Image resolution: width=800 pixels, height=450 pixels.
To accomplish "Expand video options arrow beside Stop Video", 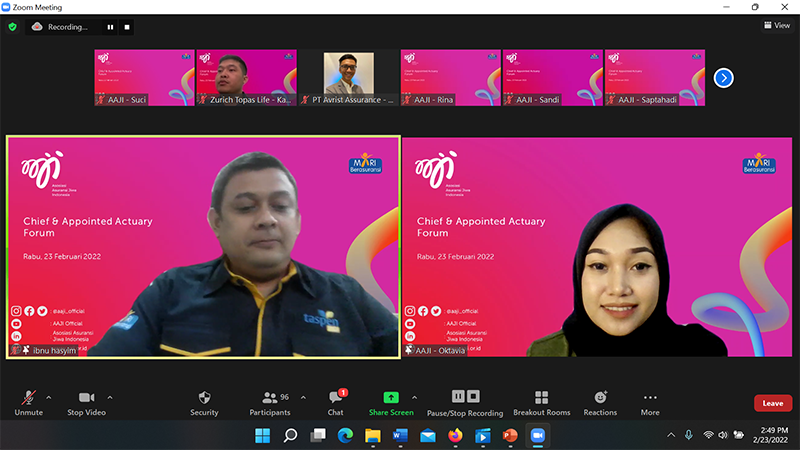I will [110, 397].
